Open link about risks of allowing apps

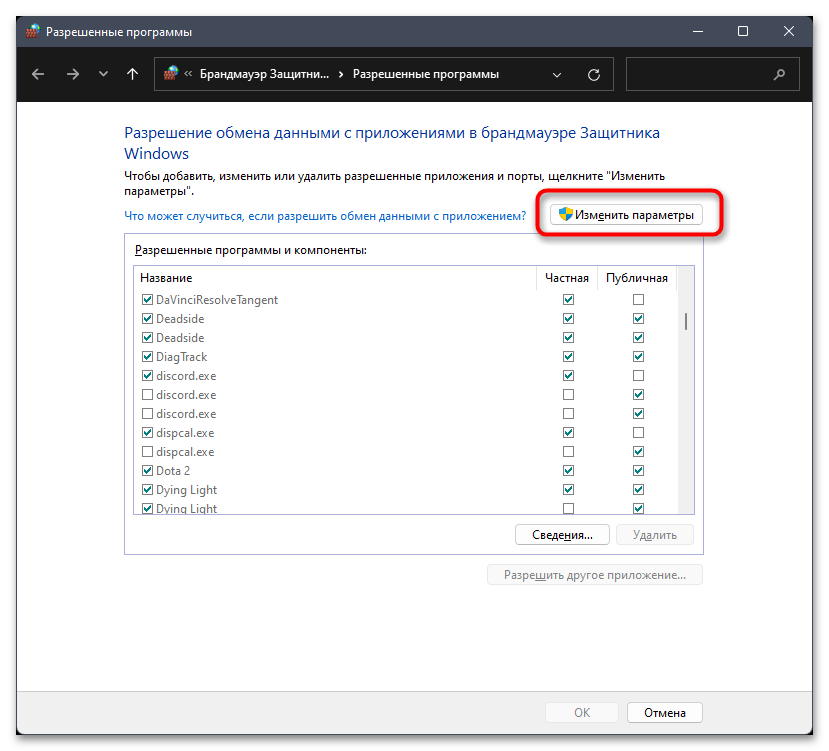325,216
